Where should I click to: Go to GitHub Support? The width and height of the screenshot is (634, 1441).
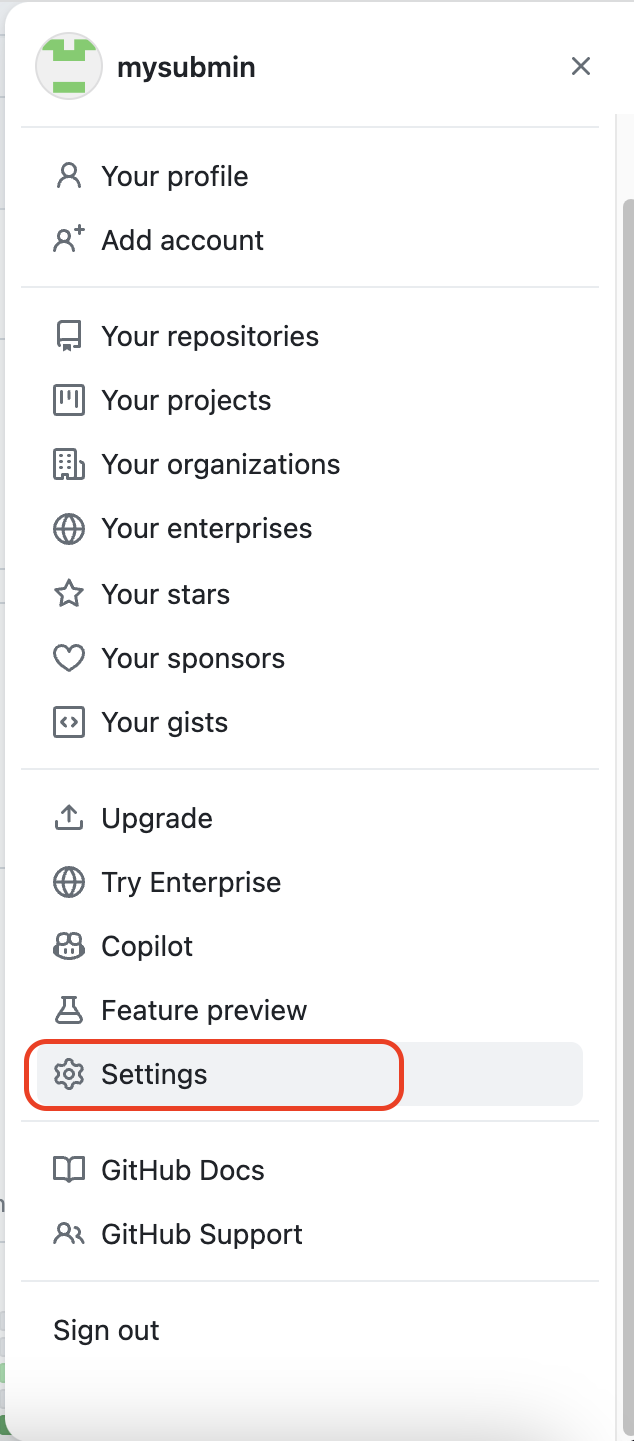click(x=201, y=1235)
